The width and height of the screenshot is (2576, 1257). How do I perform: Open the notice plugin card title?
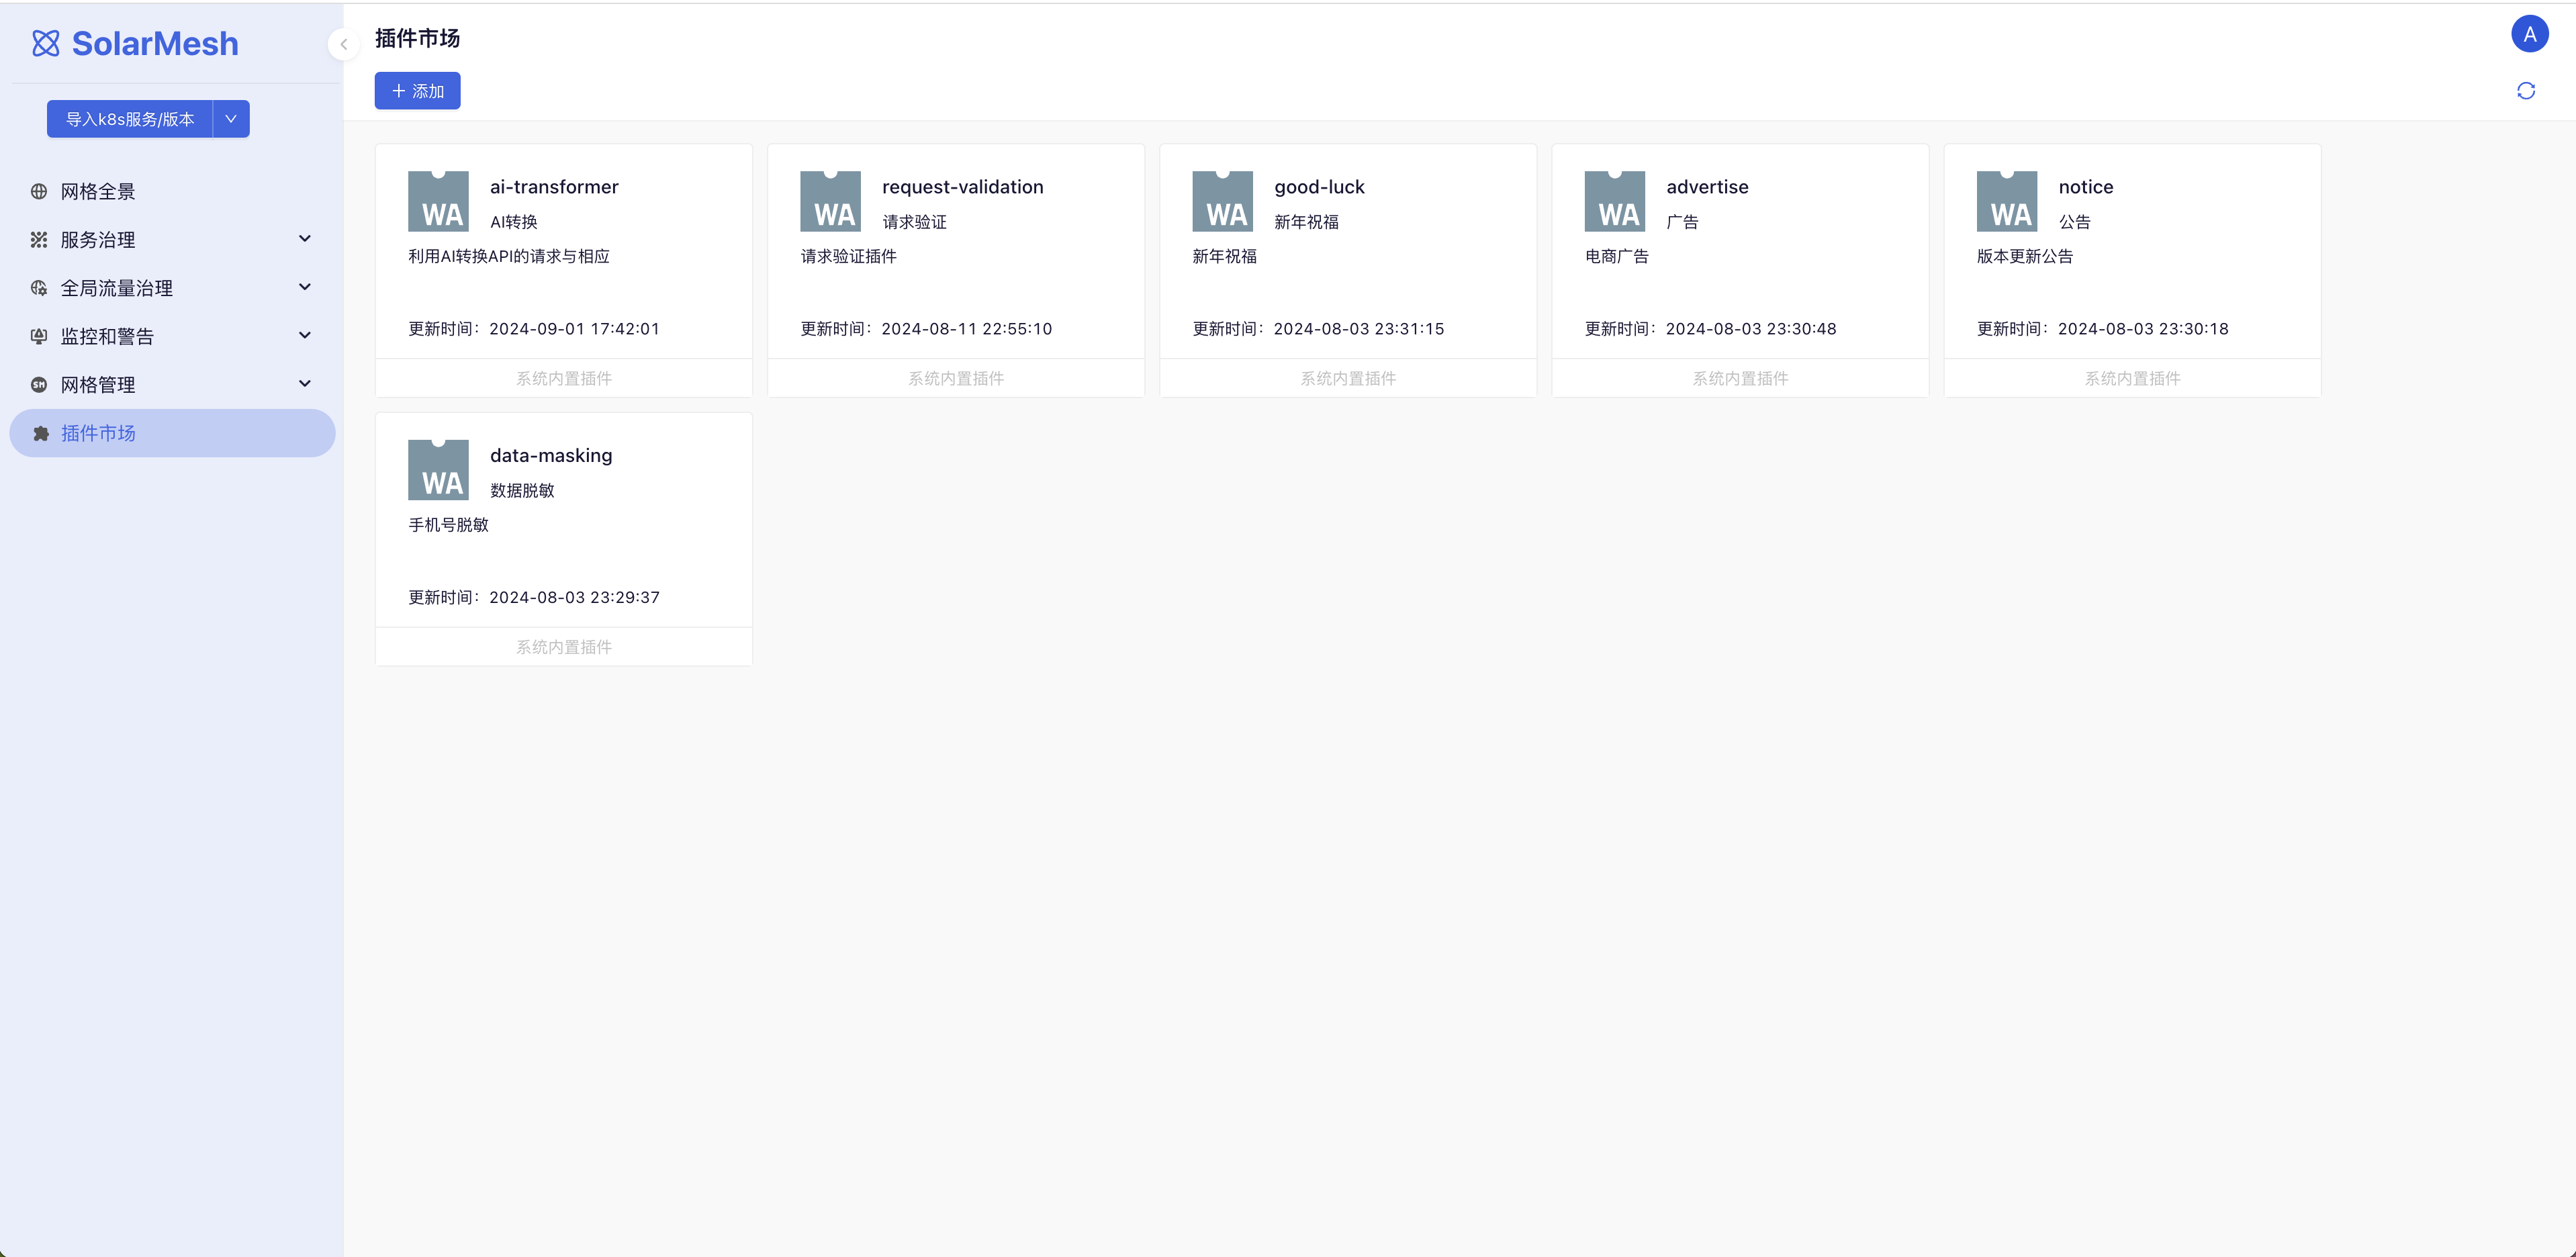[x=2085, y=187]
